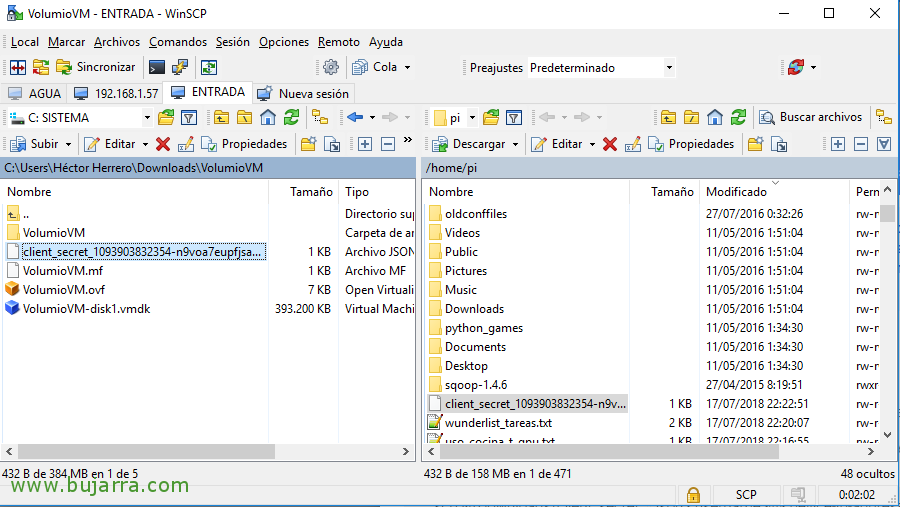Click the local red delete X icon
Viewport: 900px width, 507px height.
point(163,144)
